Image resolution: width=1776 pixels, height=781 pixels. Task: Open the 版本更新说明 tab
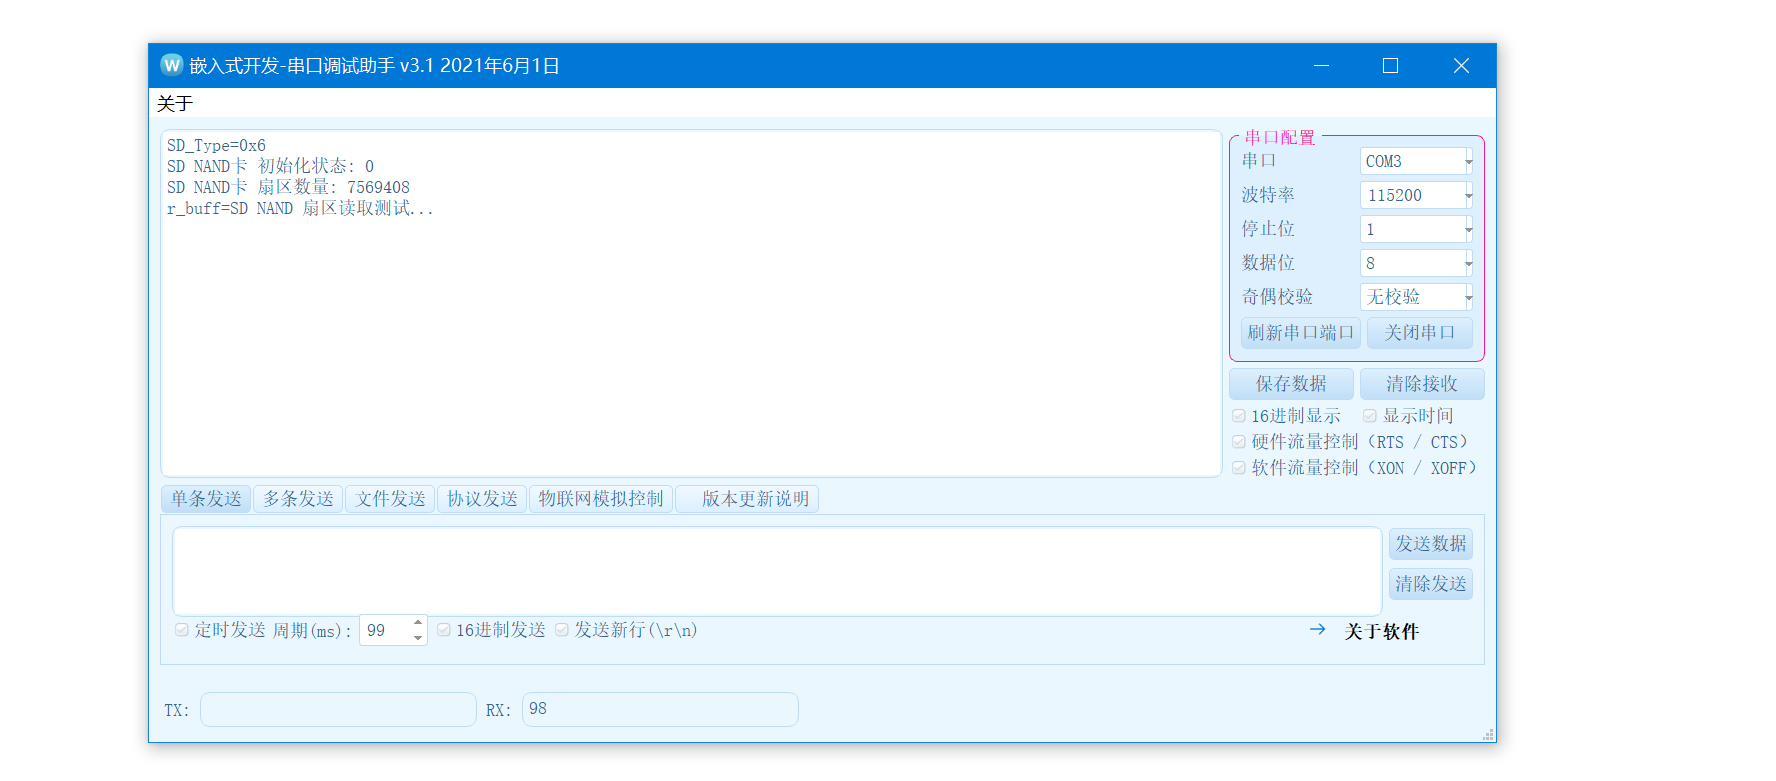747,499
